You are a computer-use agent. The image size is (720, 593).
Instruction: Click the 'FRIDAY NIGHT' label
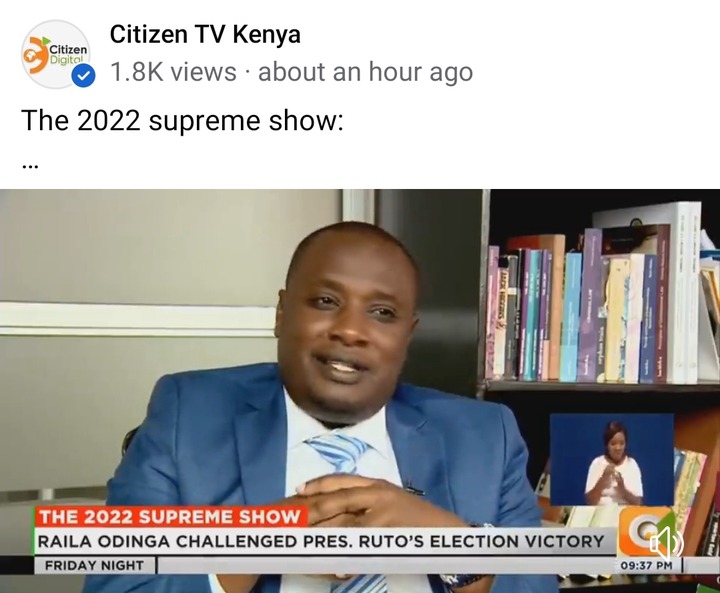pyautogui.click(x=94, y=565)
